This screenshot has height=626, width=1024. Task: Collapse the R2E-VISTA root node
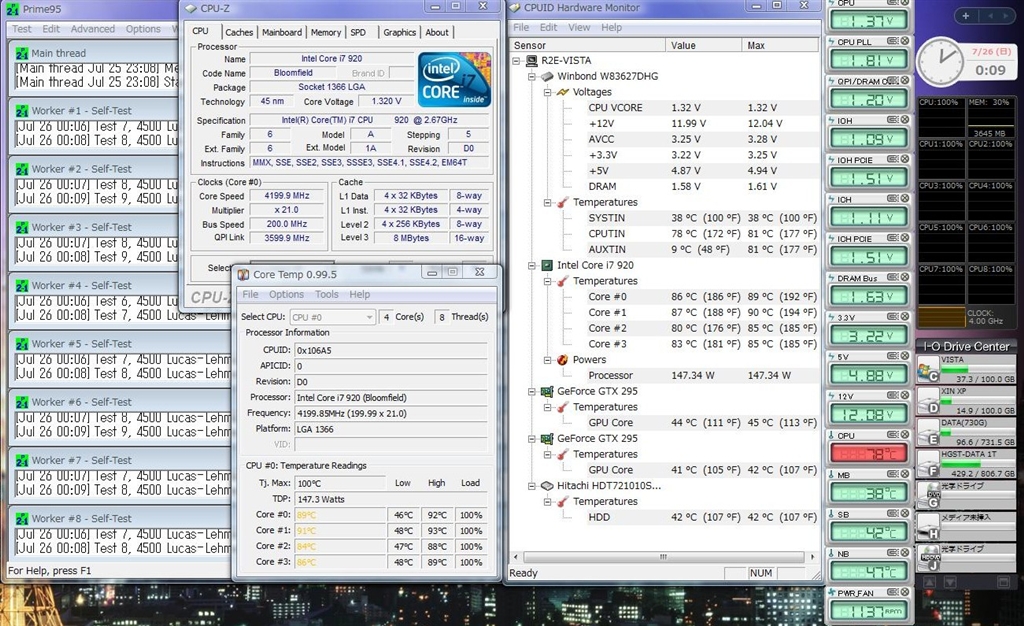pyautogui.click(x=518, y=60)
